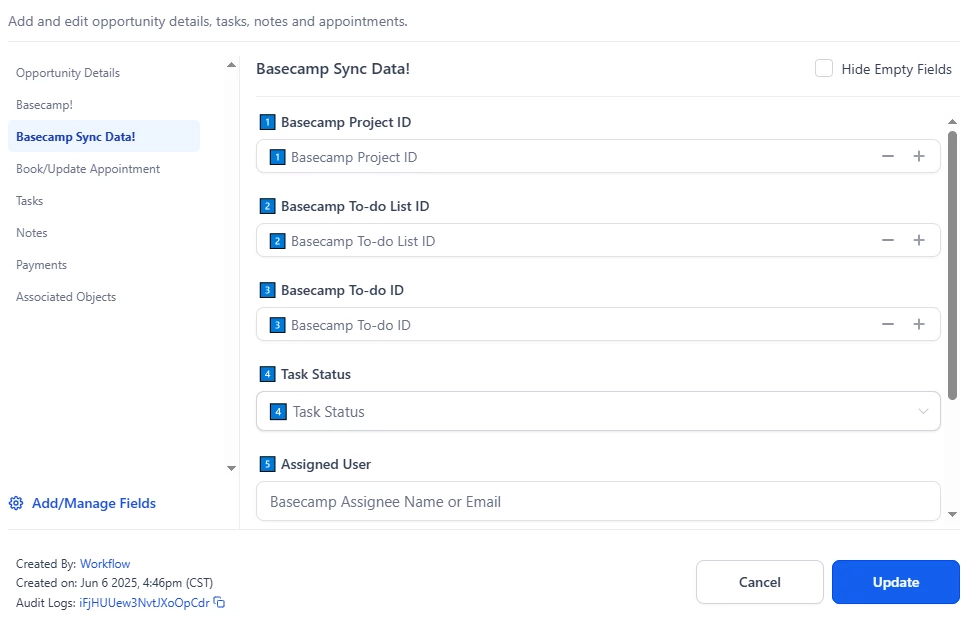975x627 pixels.
Task: Click the Created on date text
Action: (x=114, y=583)
